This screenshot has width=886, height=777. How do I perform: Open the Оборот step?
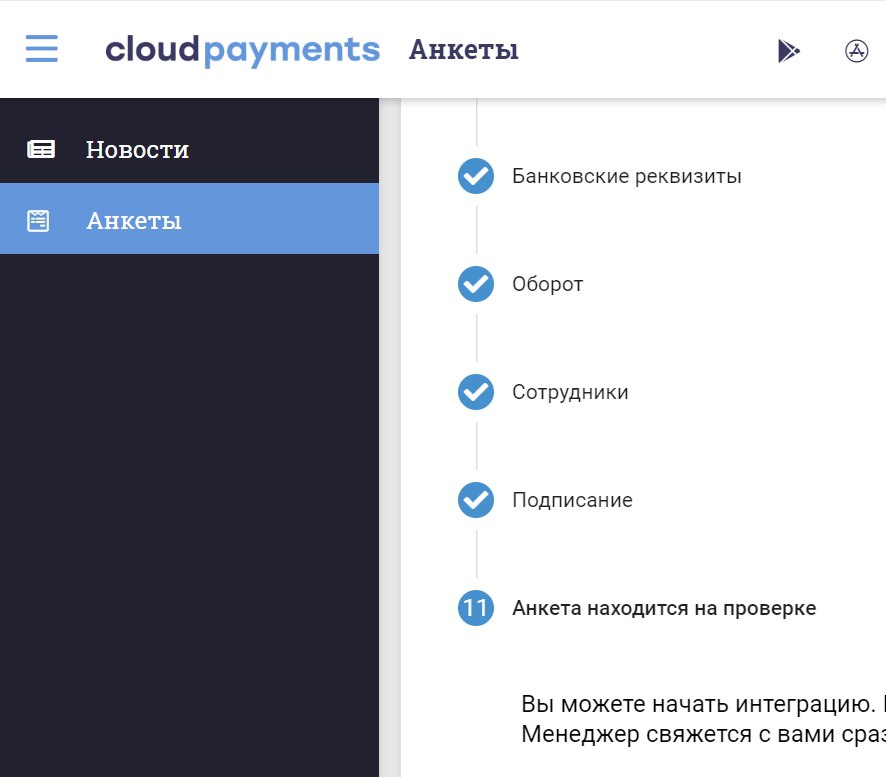(x=547, y=284)
